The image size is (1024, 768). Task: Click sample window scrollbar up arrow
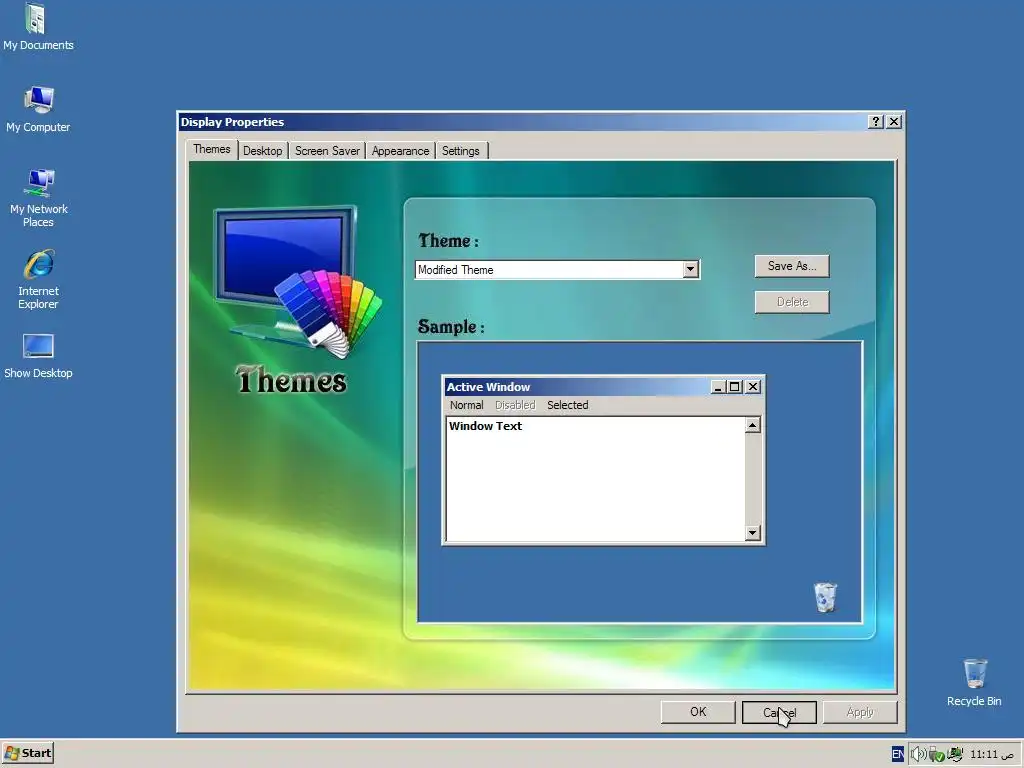pyautogui.click(x=752, y=425)
